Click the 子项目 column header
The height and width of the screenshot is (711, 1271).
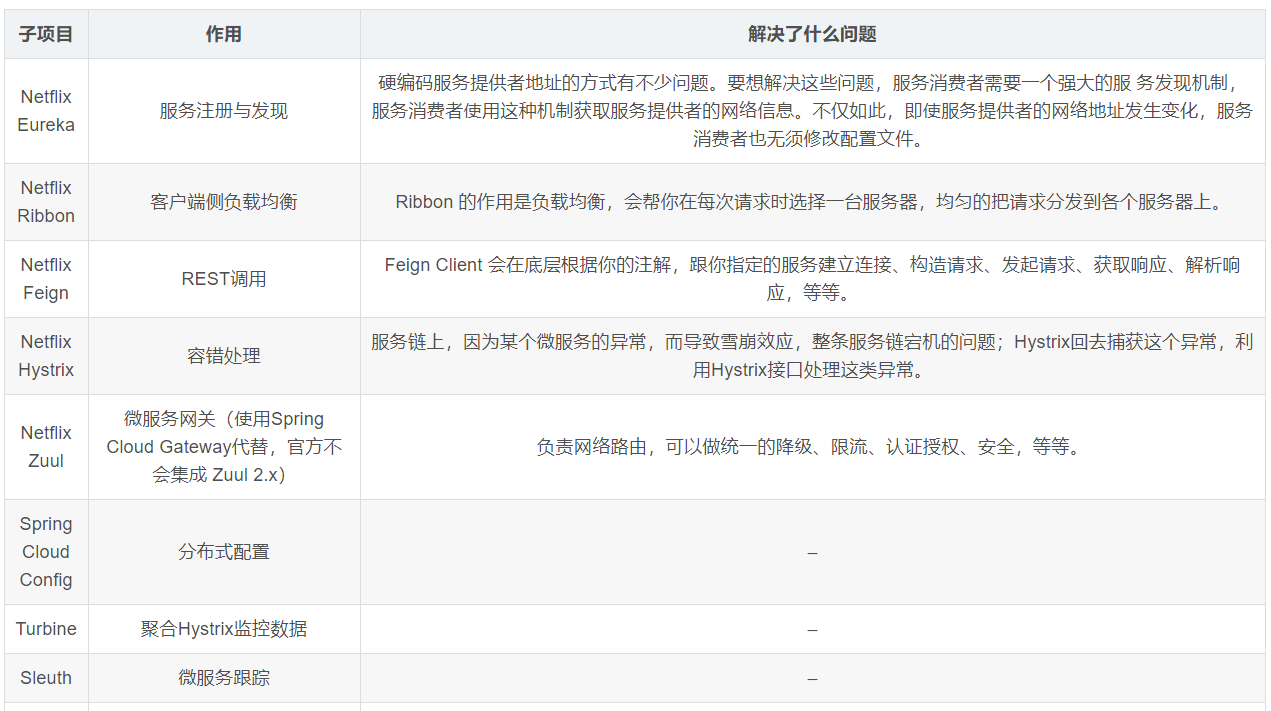(46, 34)
